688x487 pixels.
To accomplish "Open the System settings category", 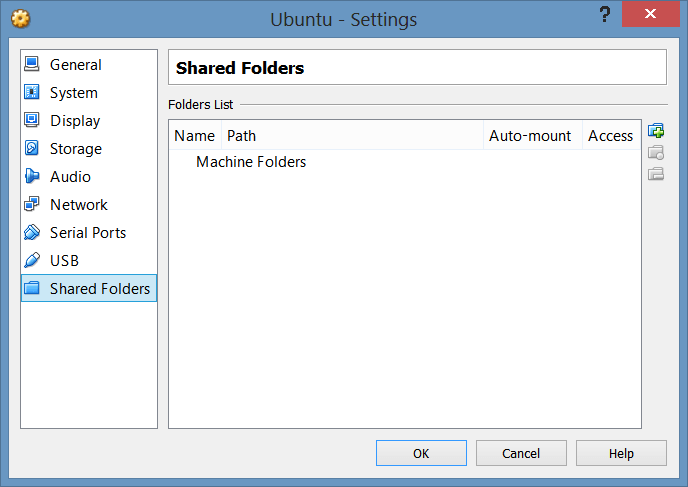I will pyautogui.click(x=89, y=93).
